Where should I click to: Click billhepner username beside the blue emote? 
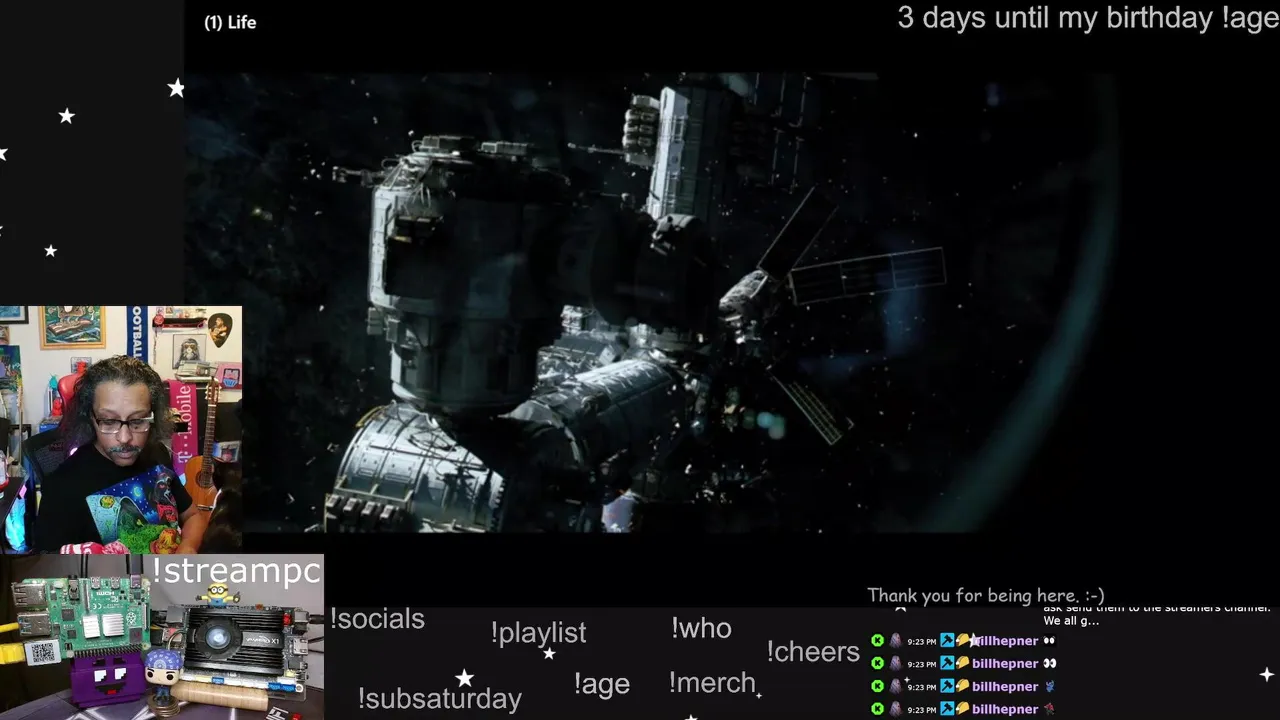(x=1005, y=686)
